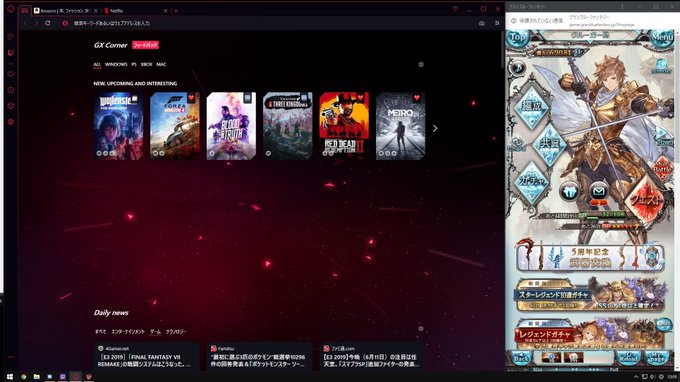Image resolution: width=680 pixels, height=382 pixels.
Task: Open the top diamond party button in Granblue
Action: [531, 107]
